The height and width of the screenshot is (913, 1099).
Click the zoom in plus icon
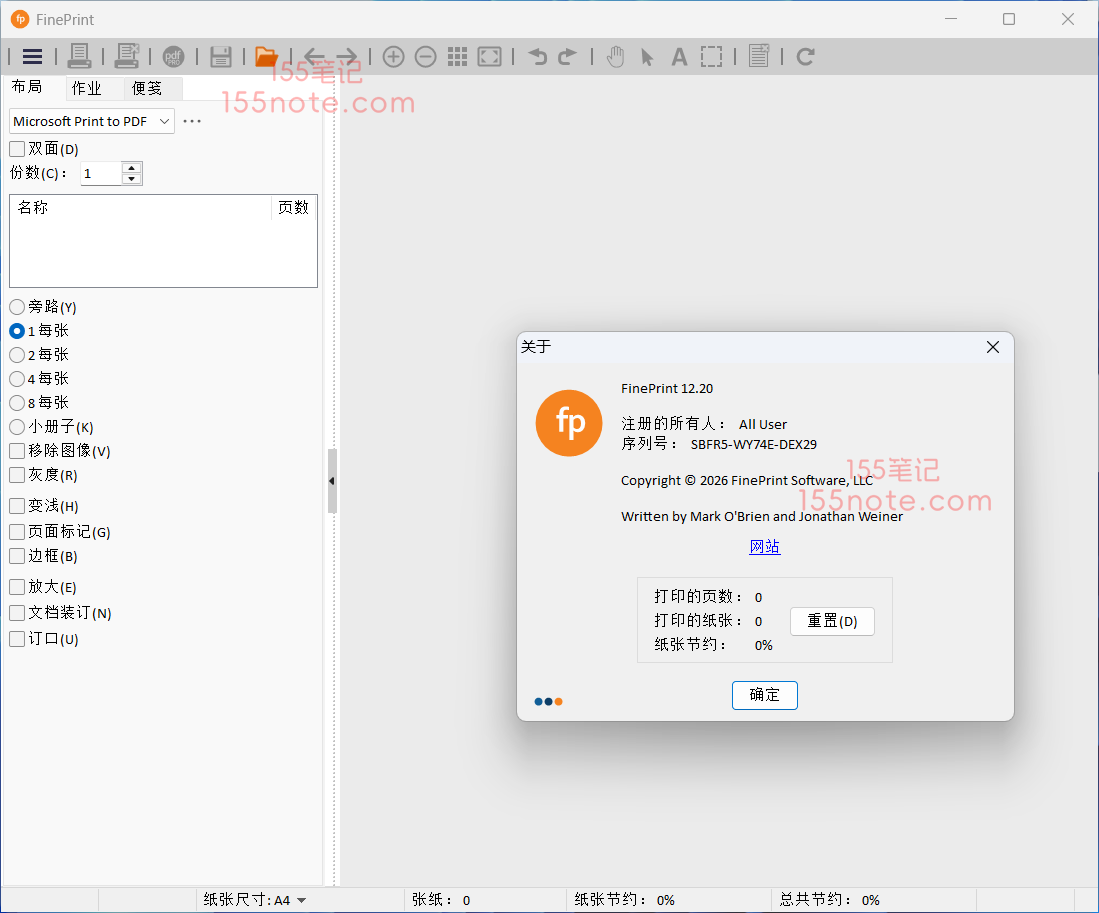(x=394, y=57)
